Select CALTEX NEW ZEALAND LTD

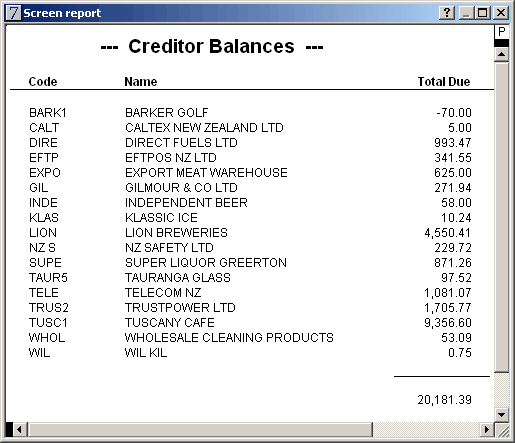pyautogui.click(x=204, y=128)
